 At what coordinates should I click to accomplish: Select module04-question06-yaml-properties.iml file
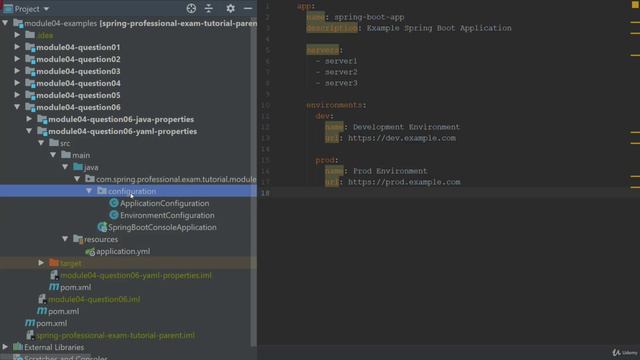(x=136, y=276)
